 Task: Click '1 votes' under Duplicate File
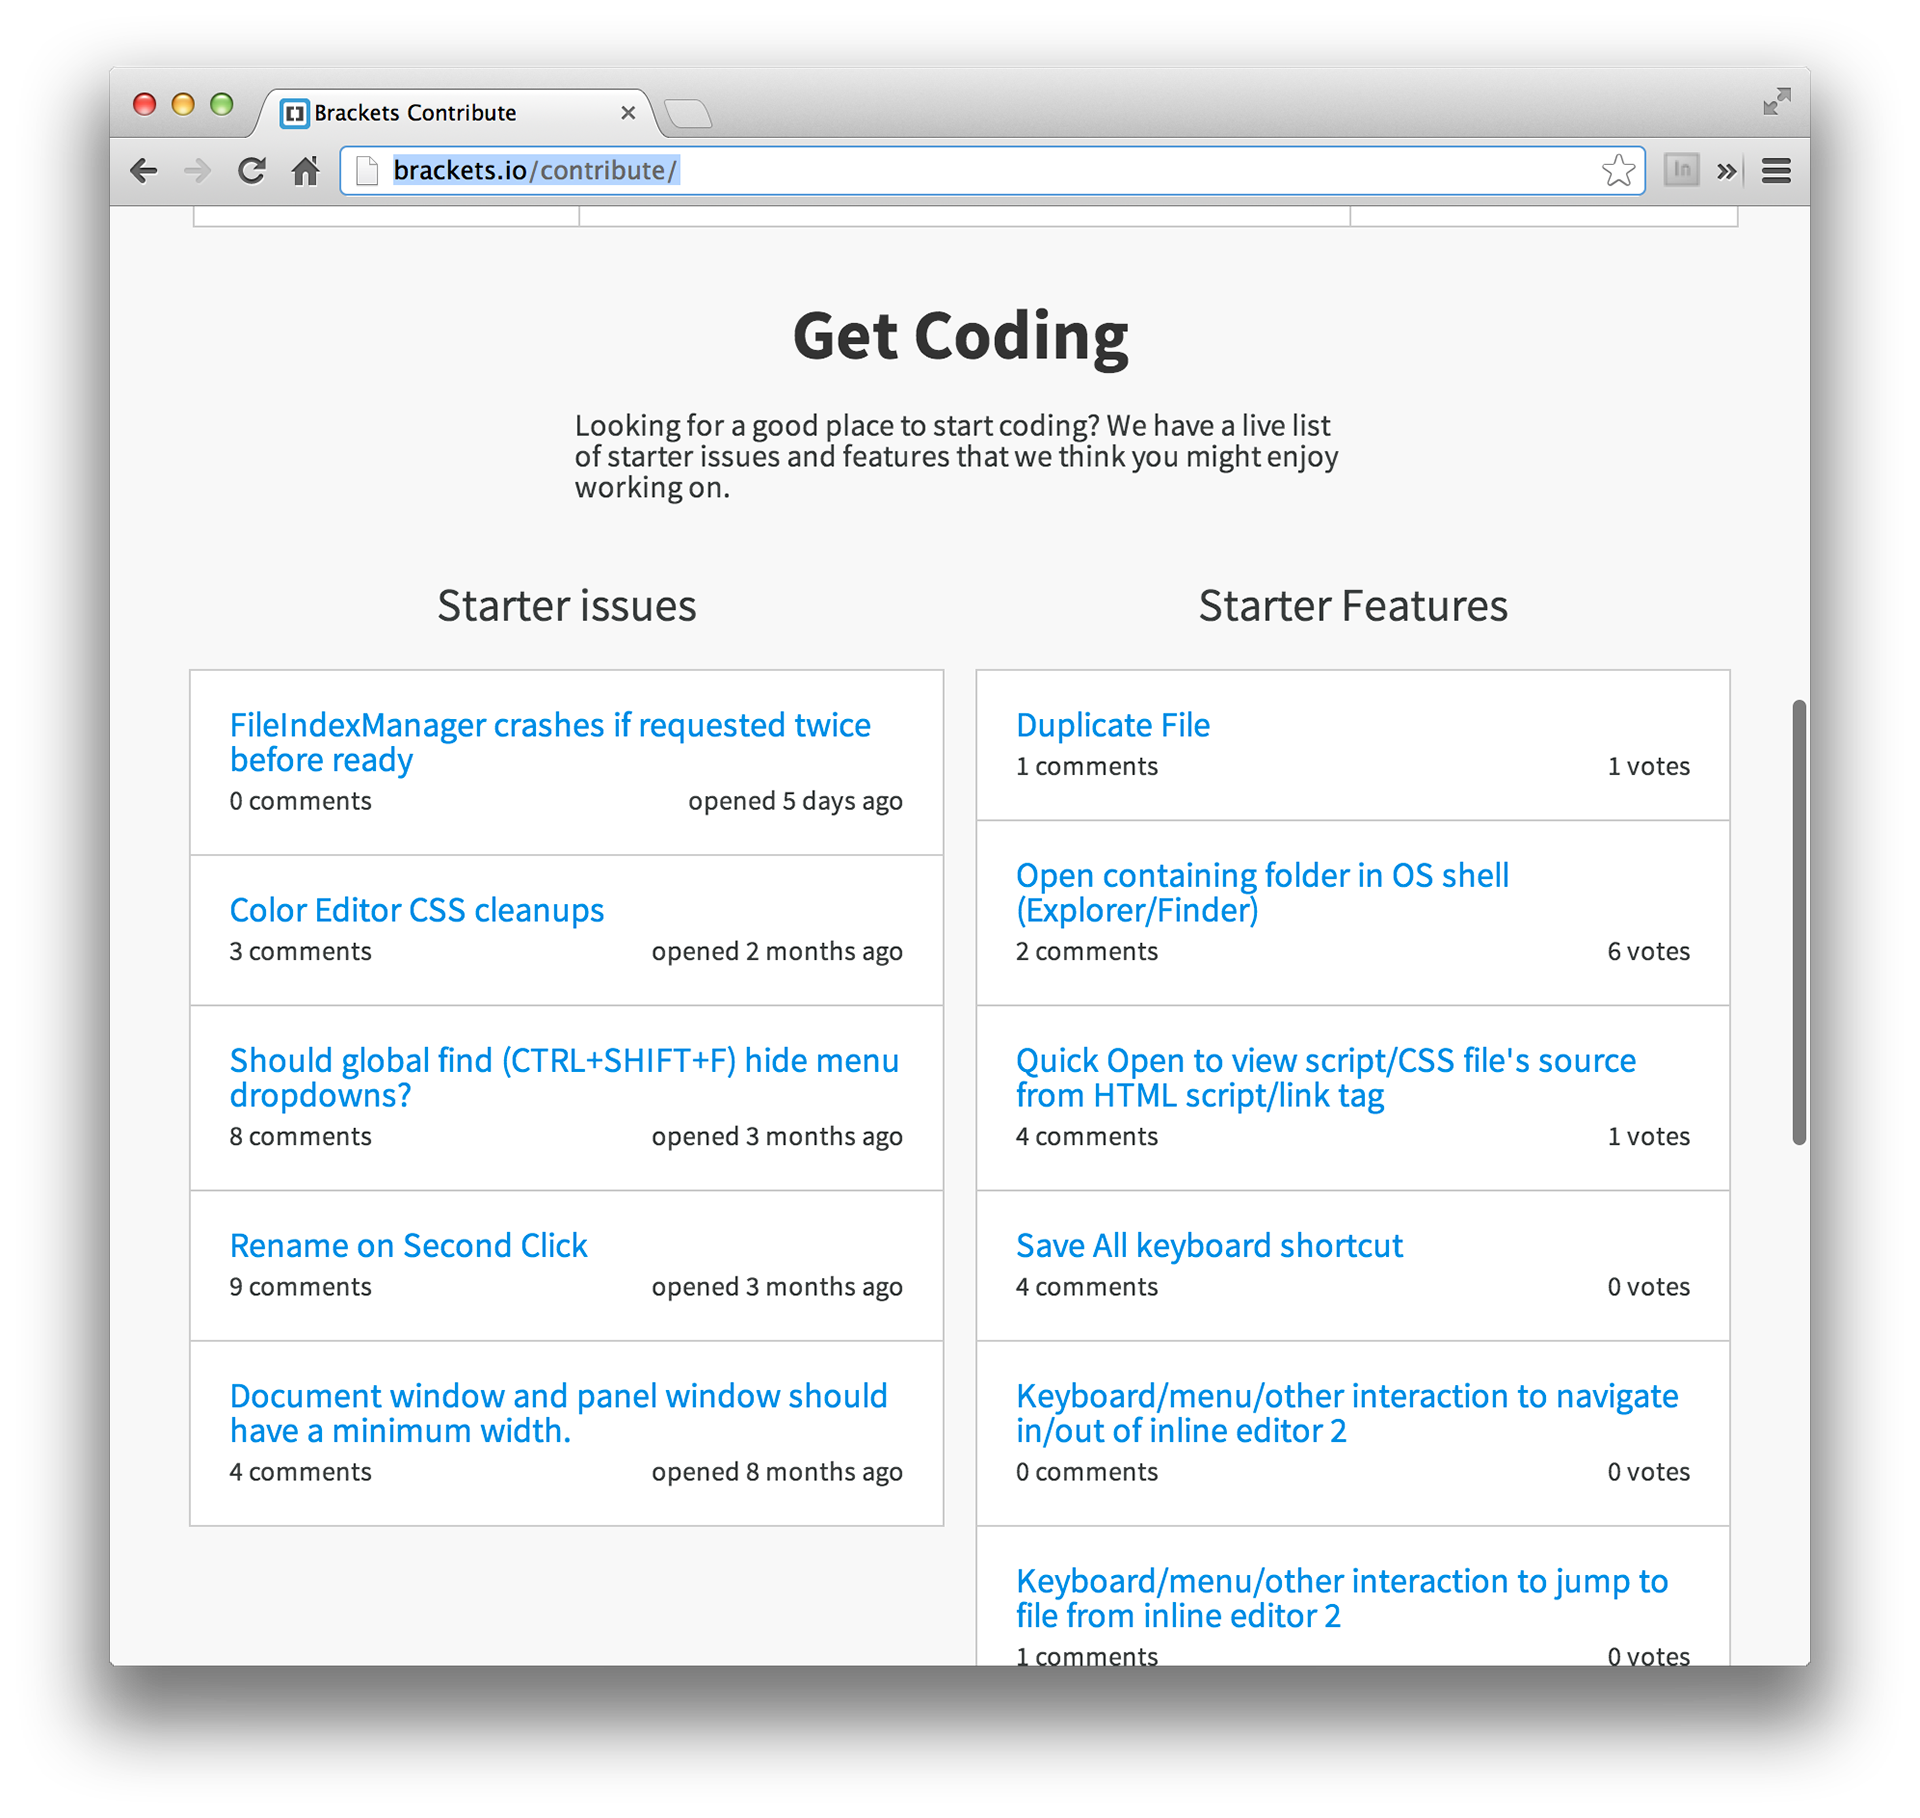tap(1648, 766)
